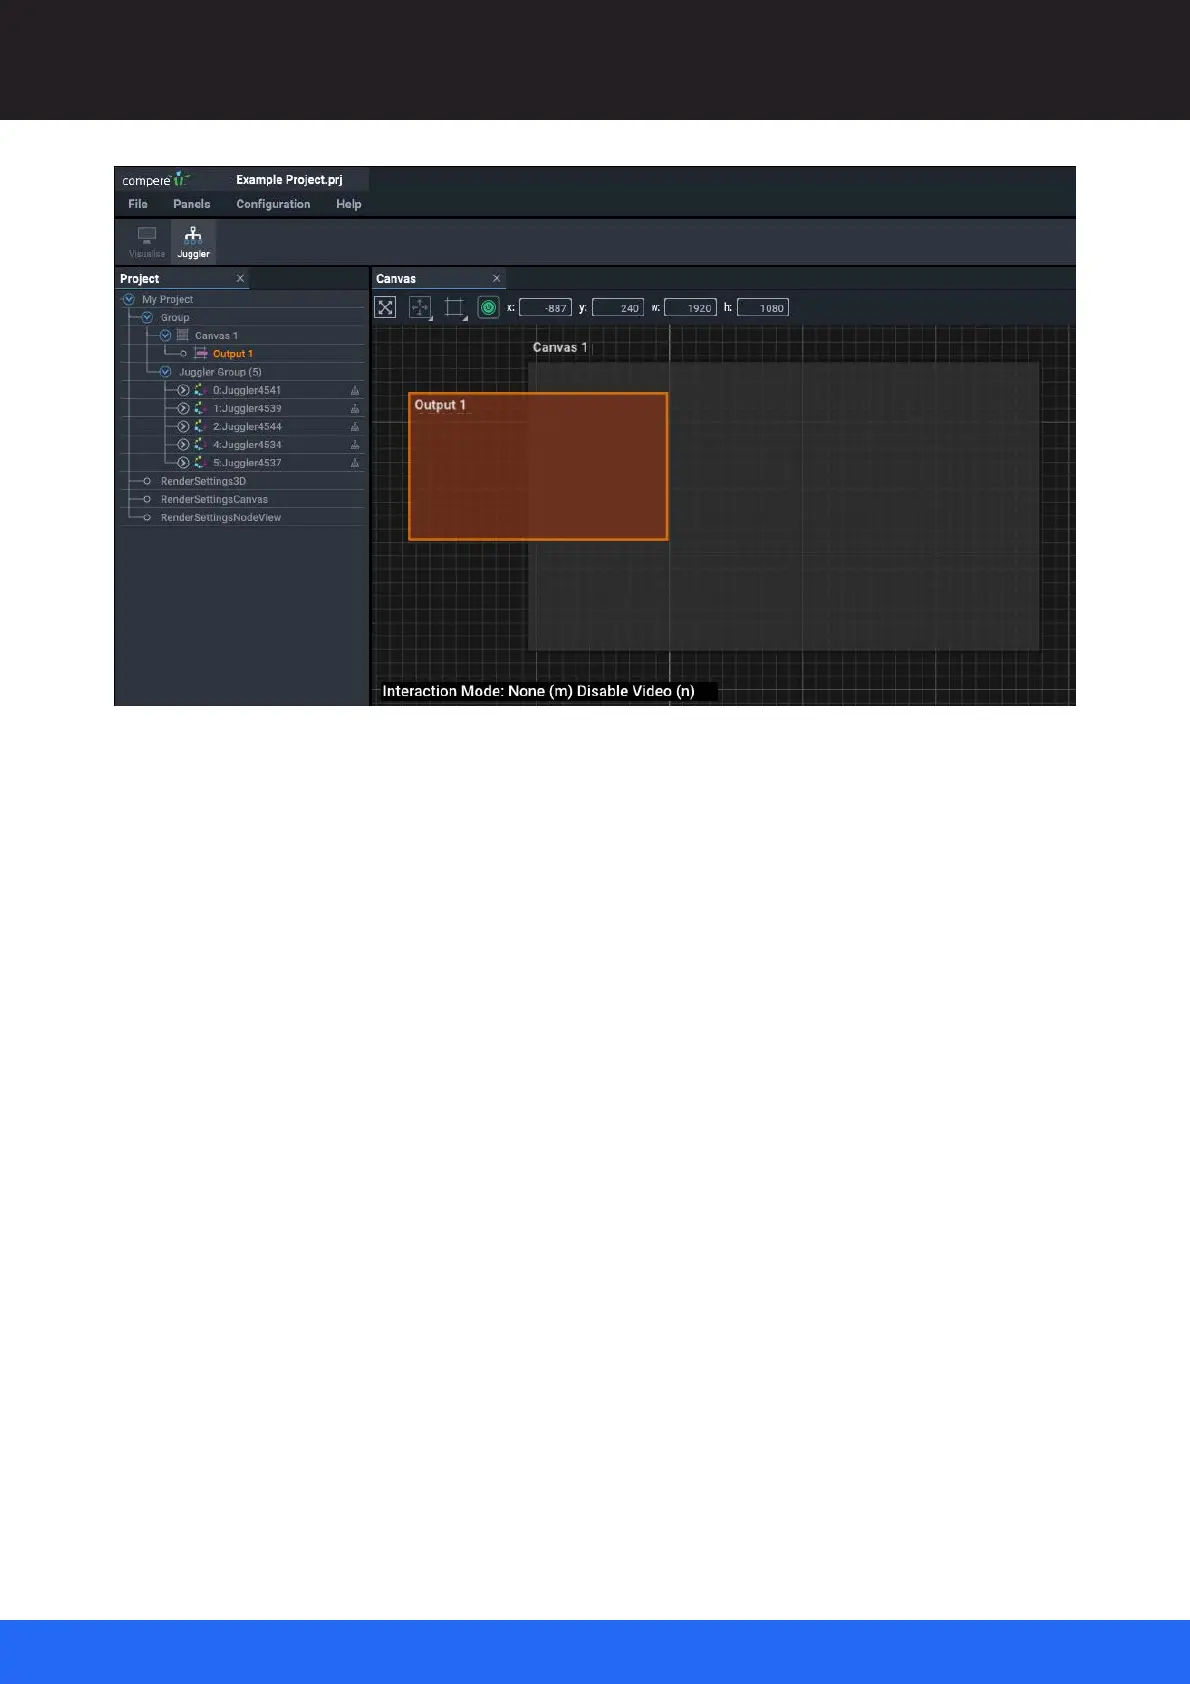Viewport: 1190px width, 1684px height.
Task: Select the Juggler workspace icon
Action: point(193,241)
